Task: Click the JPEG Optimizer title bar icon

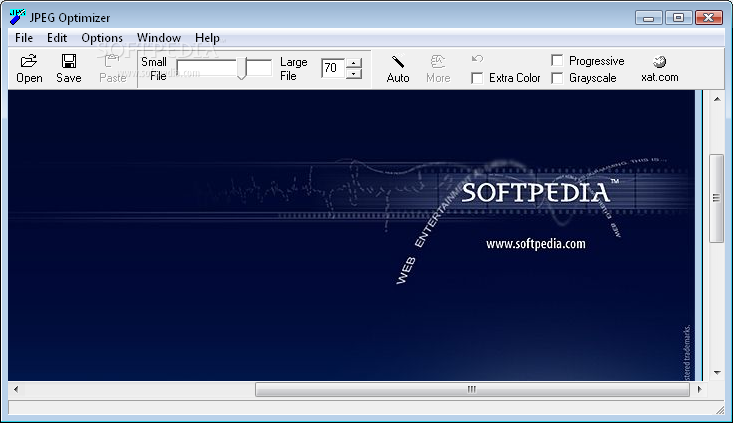Action: (x=17, y=17)
